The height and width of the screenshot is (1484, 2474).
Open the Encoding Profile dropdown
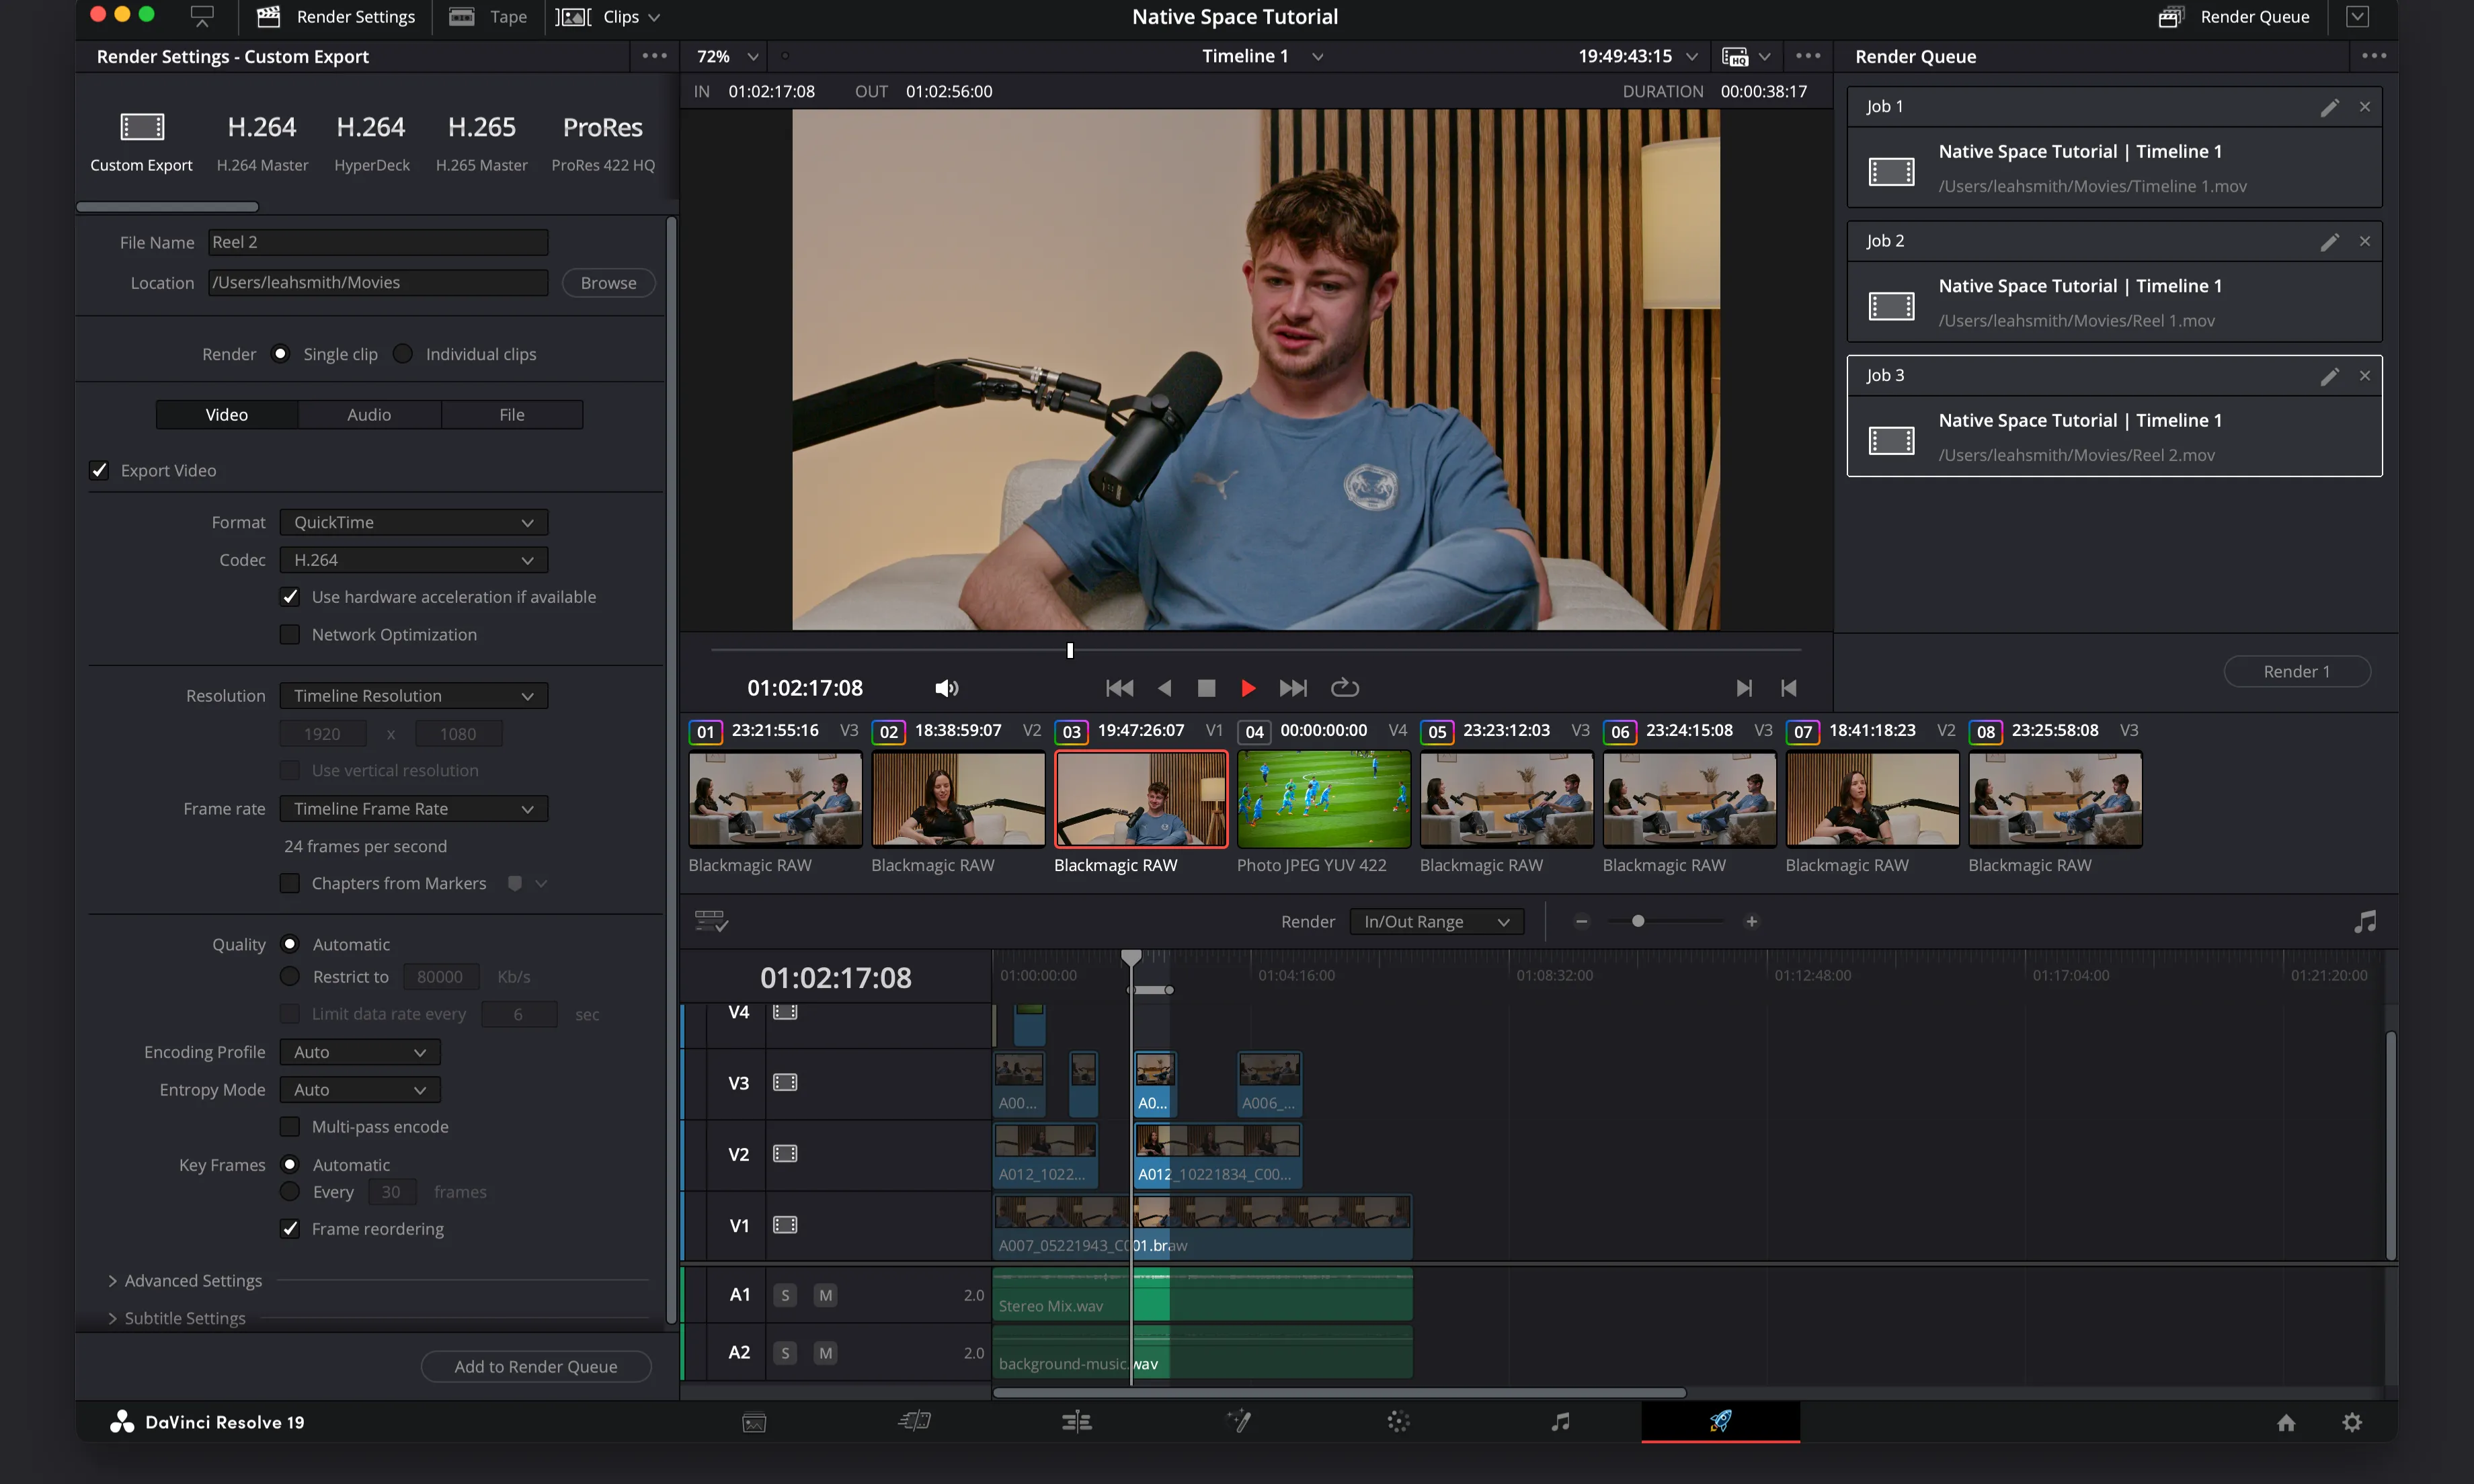click(360, 1052)
